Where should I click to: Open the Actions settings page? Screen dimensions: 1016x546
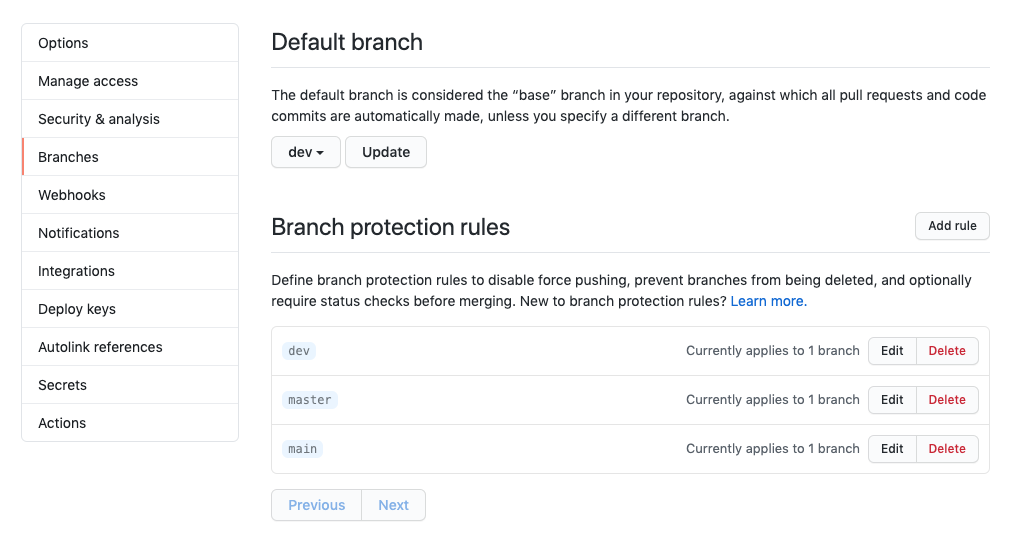(62, 423)
